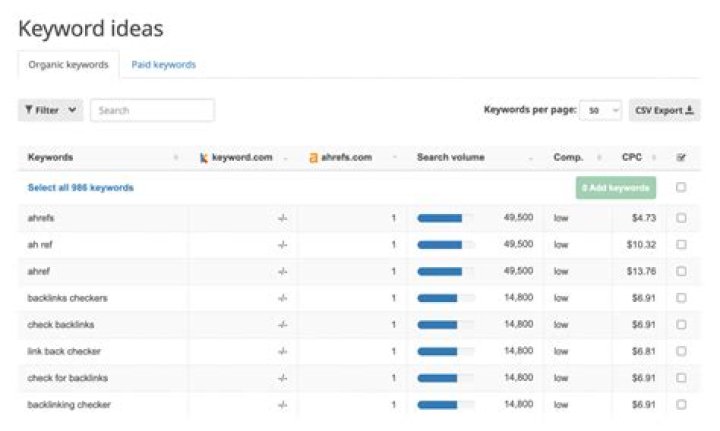Open the Filter dropdown
The height and width of the screenshot is (431, 720).
(50, 110)
